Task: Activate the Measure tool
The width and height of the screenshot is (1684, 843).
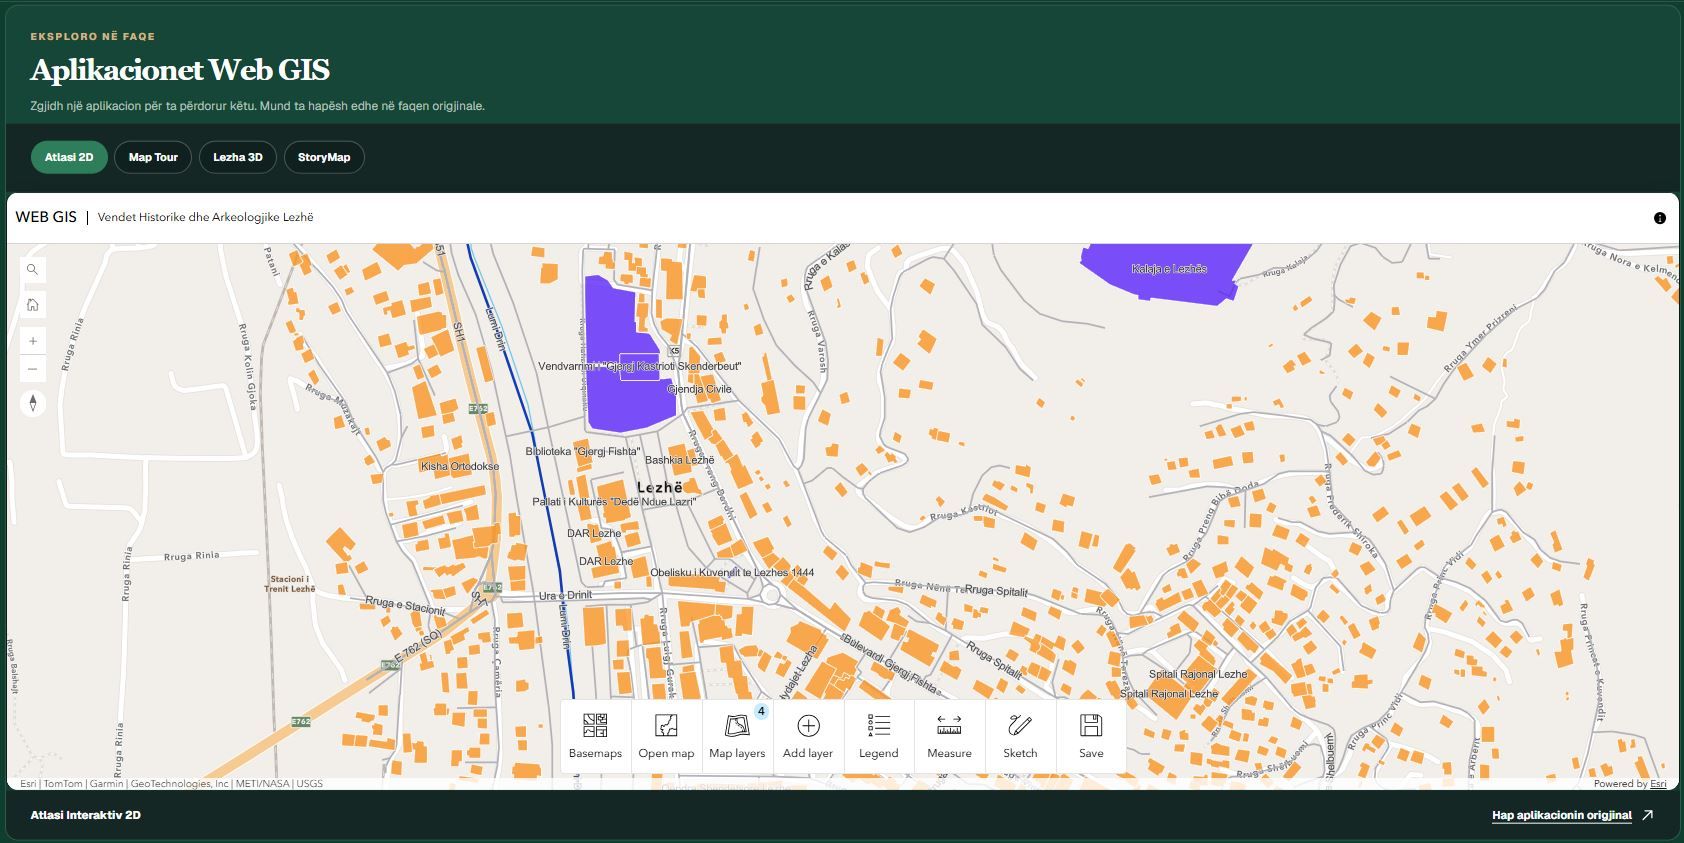Action: point(949,736)
